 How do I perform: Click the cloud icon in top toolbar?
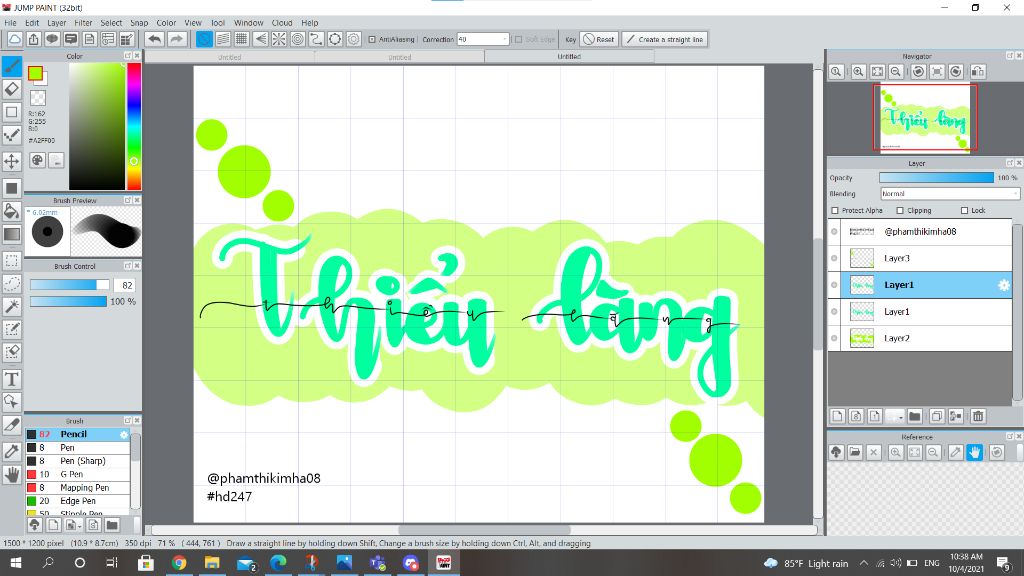(x=14, y=39)
